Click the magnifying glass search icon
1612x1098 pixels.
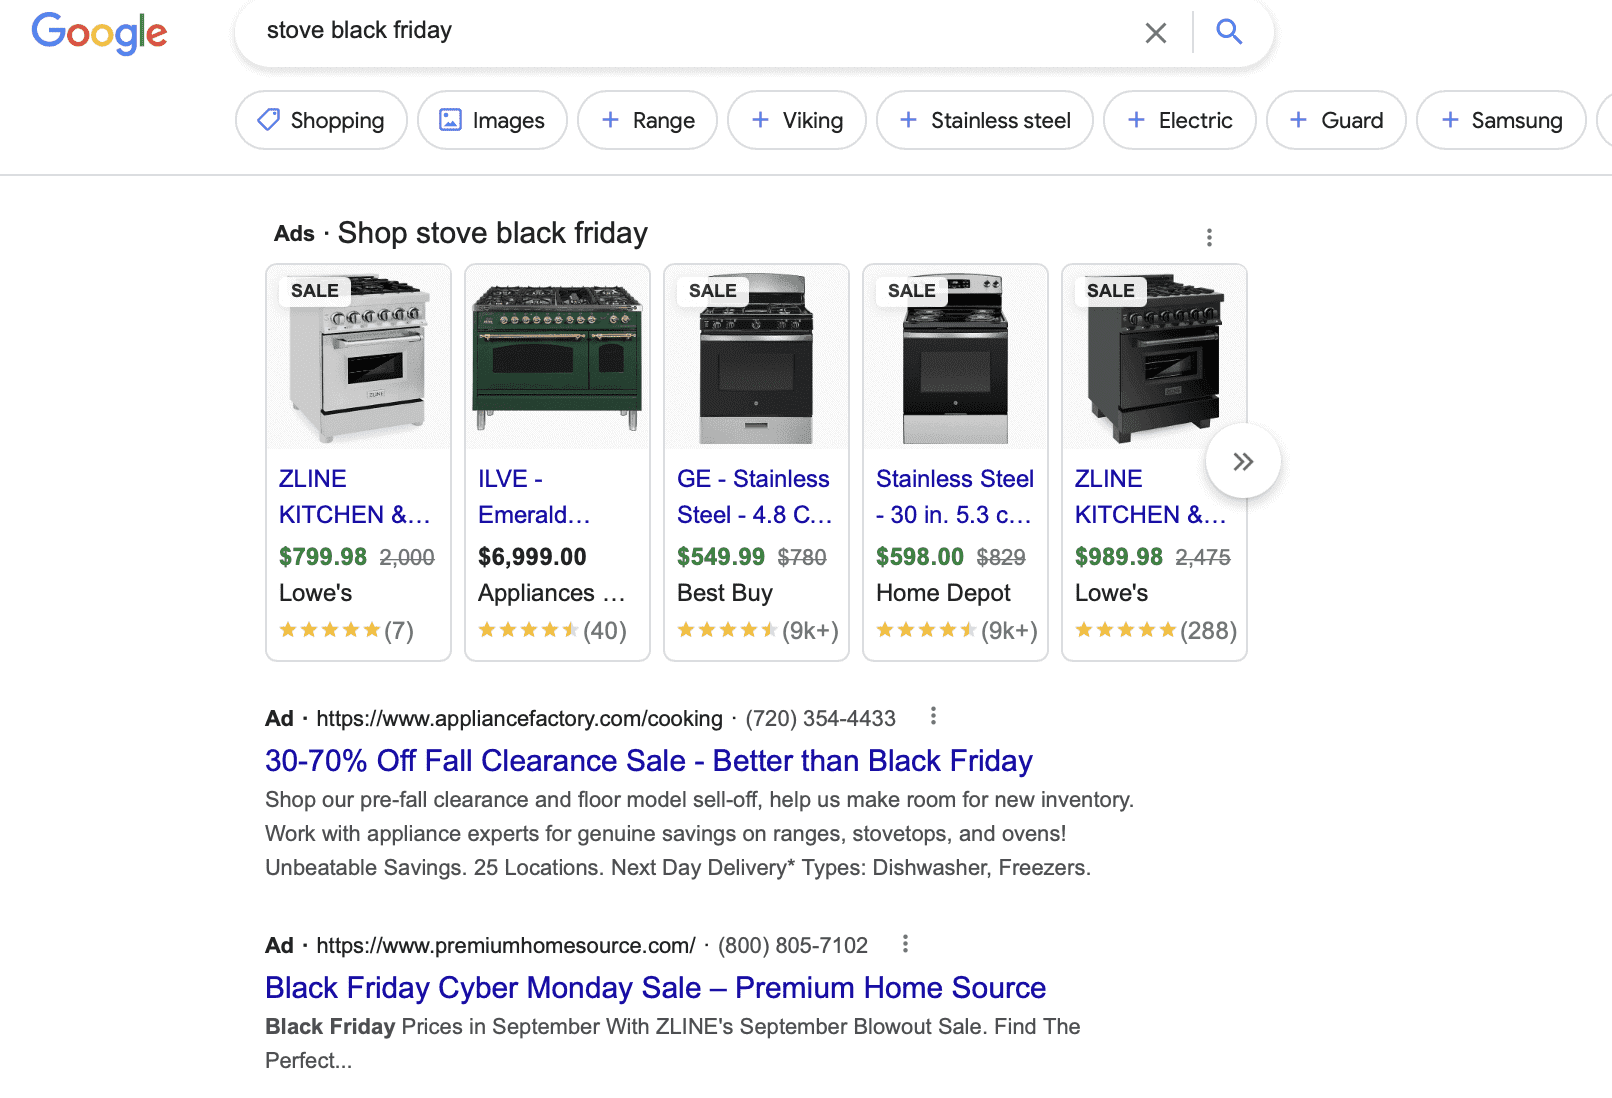point(1229,32)
